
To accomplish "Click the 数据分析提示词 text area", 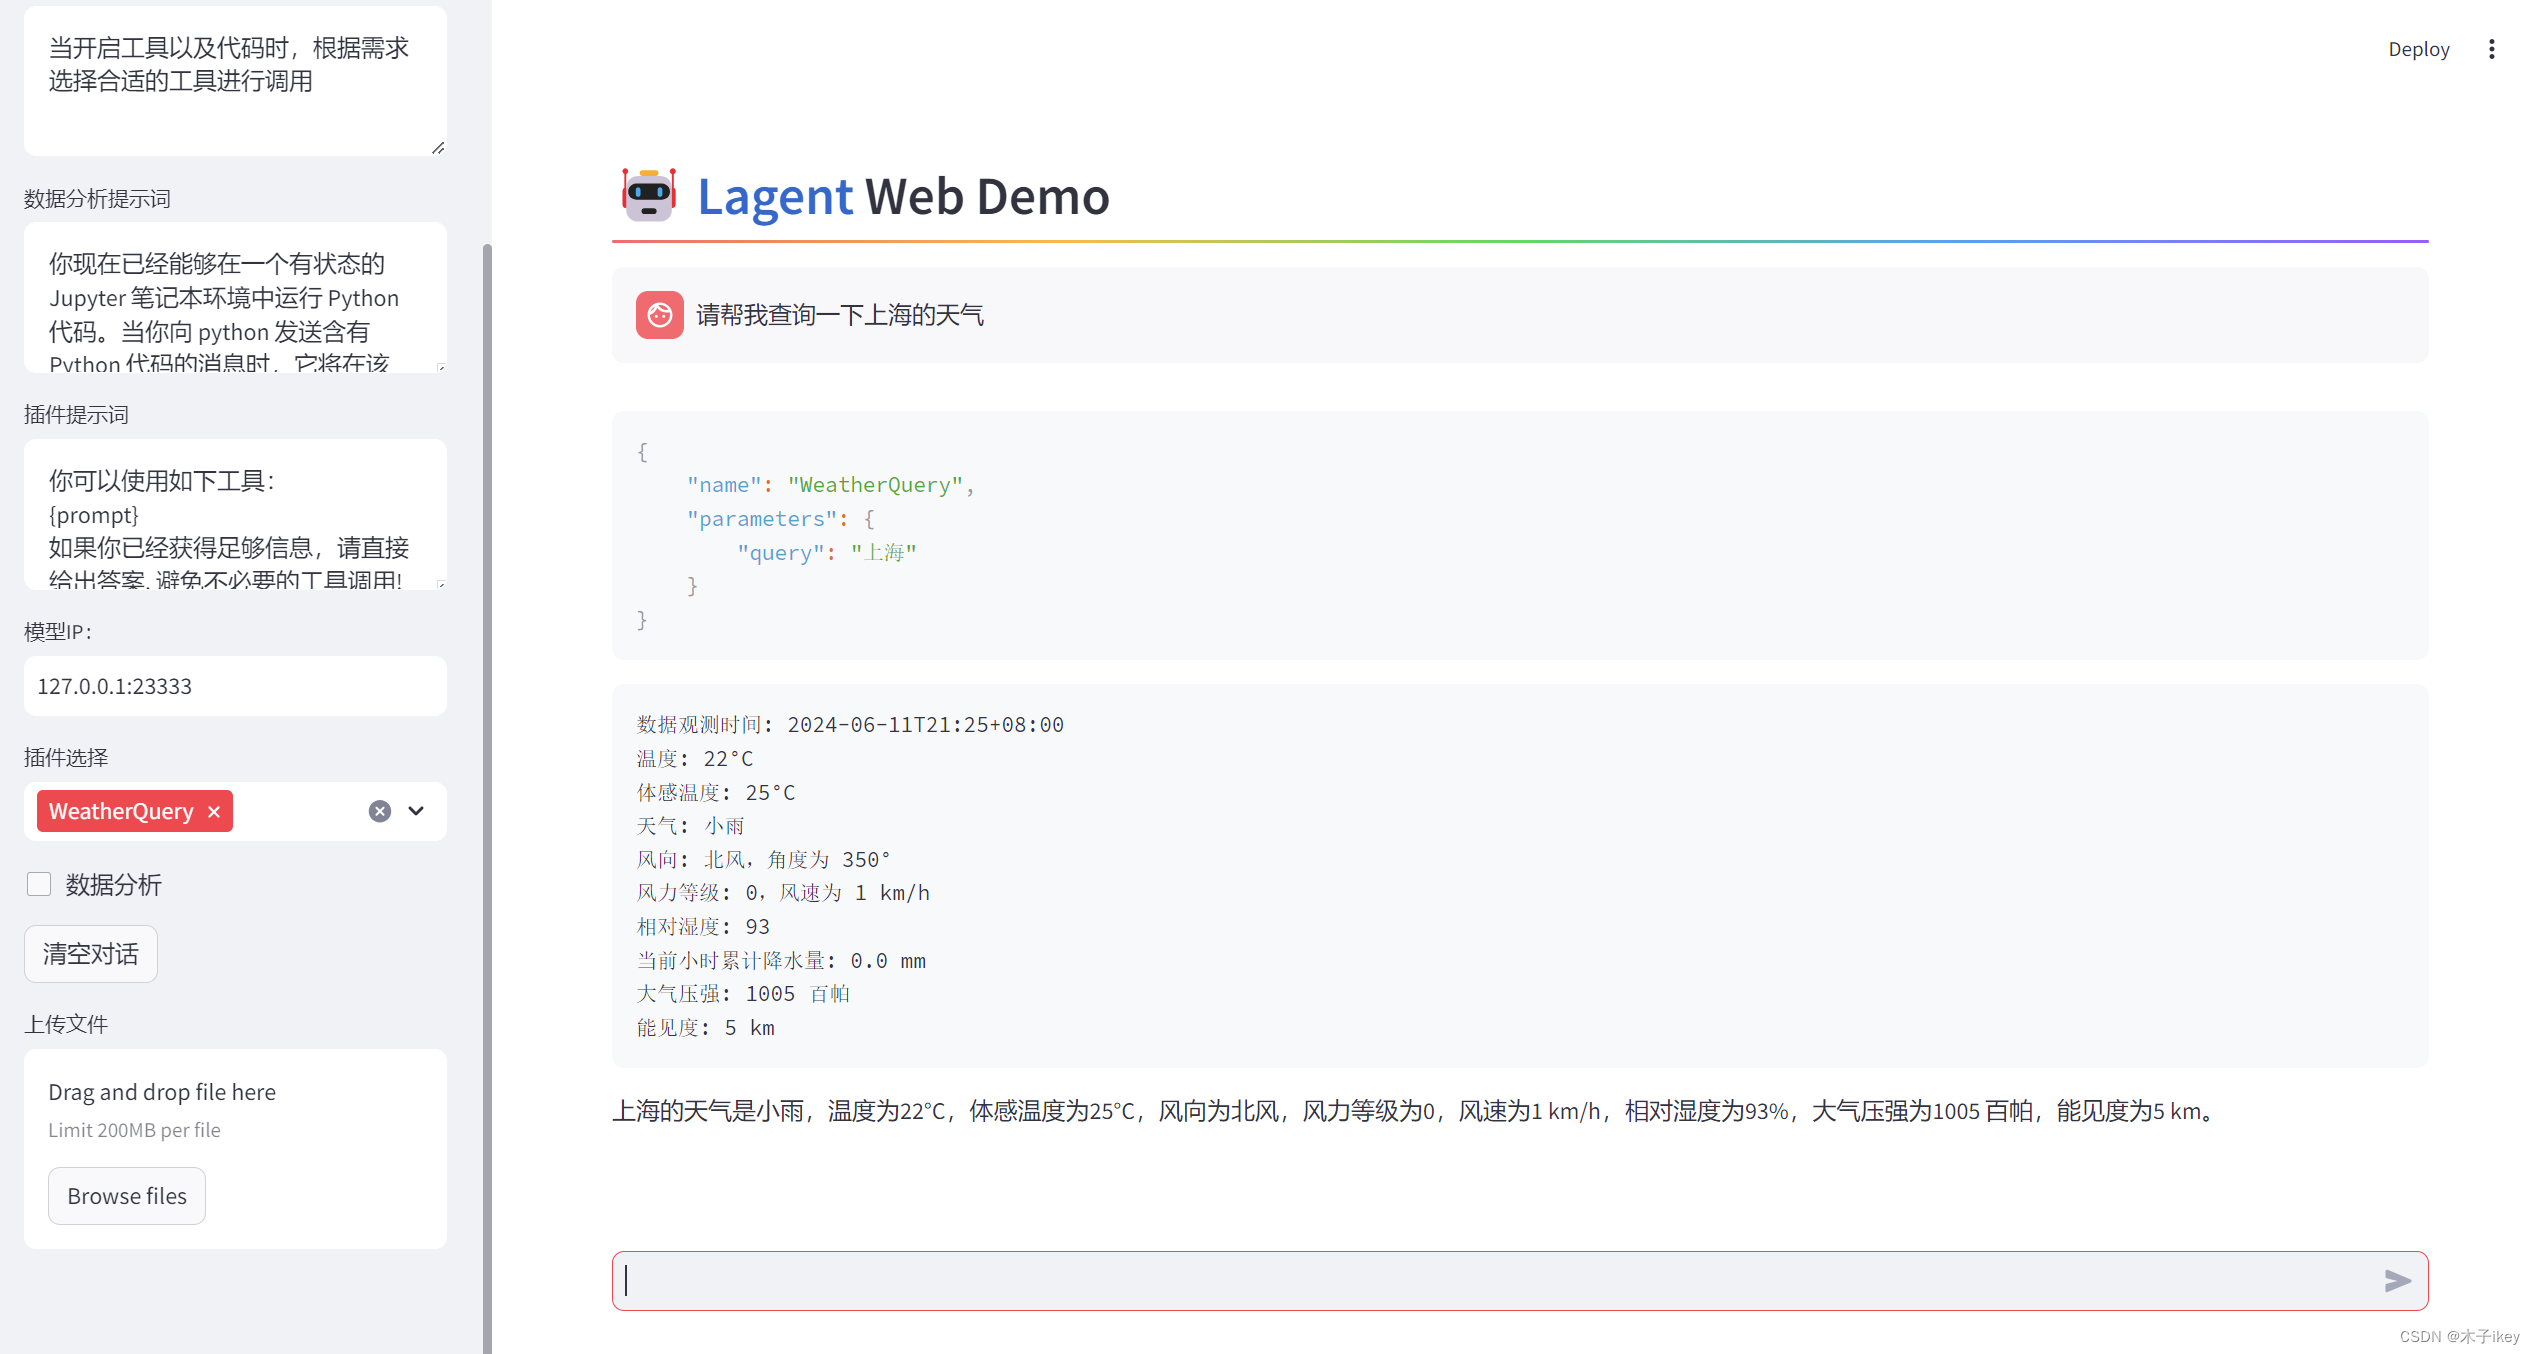I will 235,300.
